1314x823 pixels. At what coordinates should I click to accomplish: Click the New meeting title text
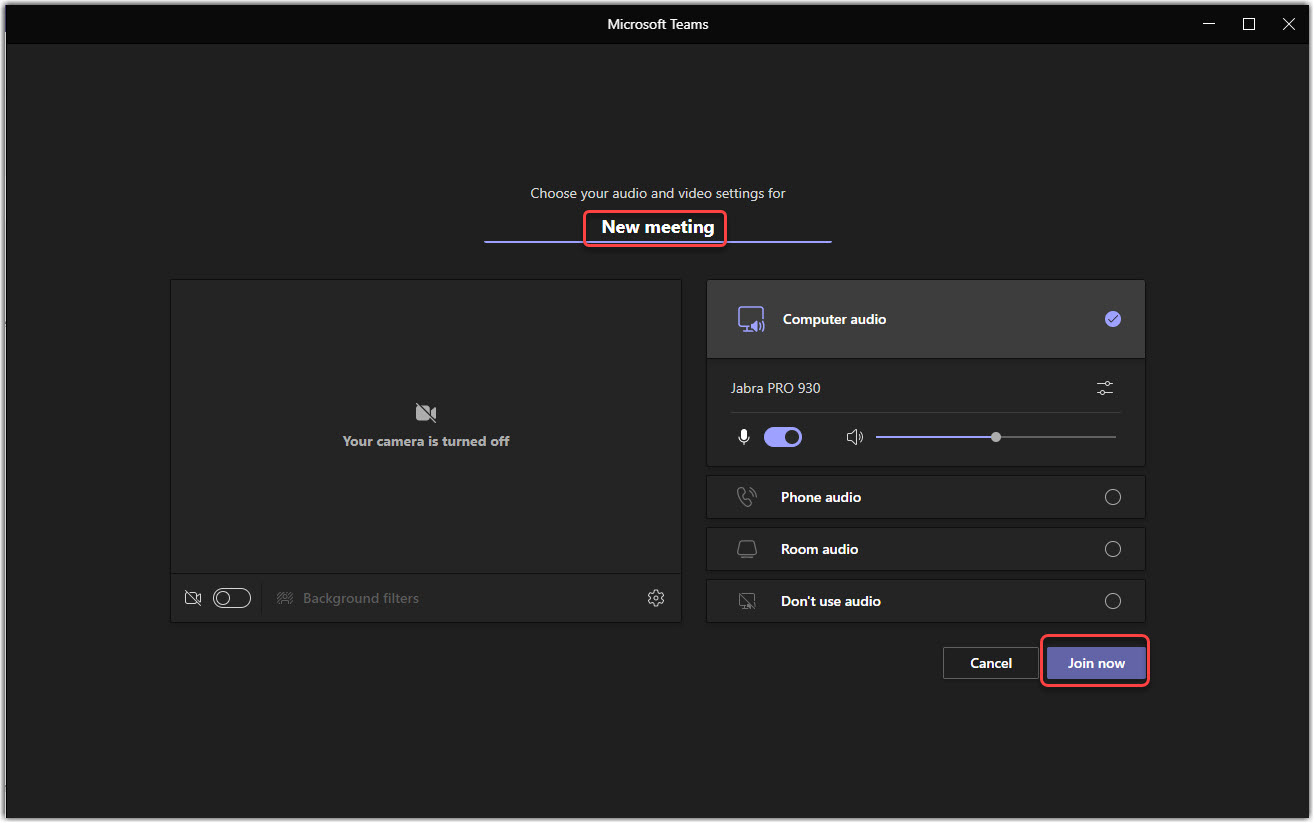(x=655, y=228)
